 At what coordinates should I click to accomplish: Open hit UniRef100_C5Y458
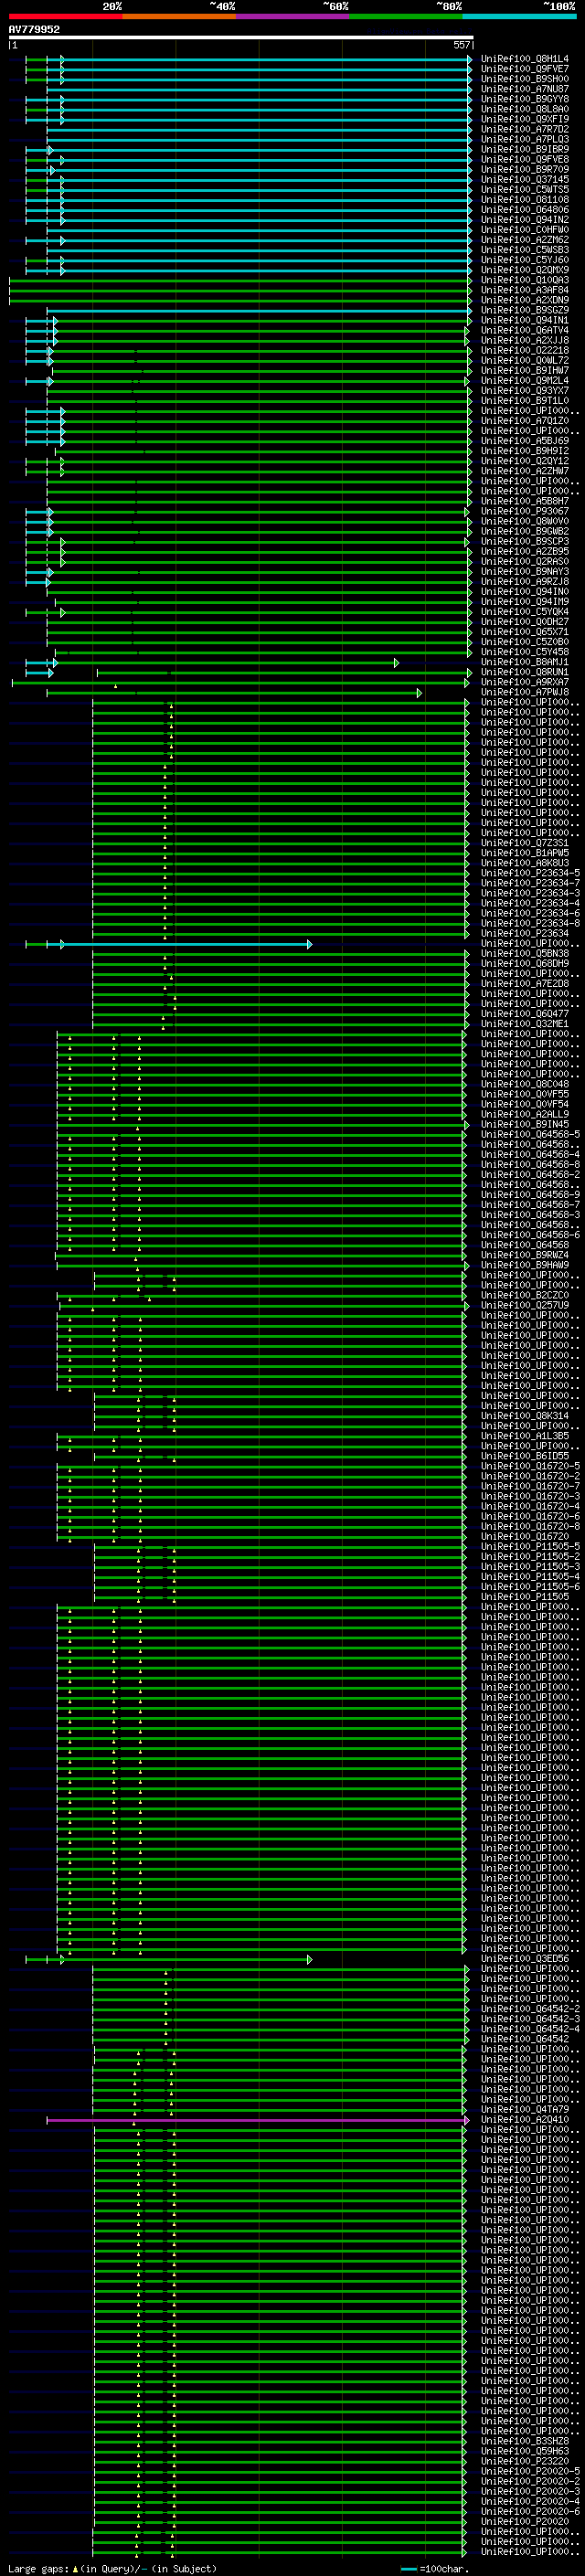(525, 652)
